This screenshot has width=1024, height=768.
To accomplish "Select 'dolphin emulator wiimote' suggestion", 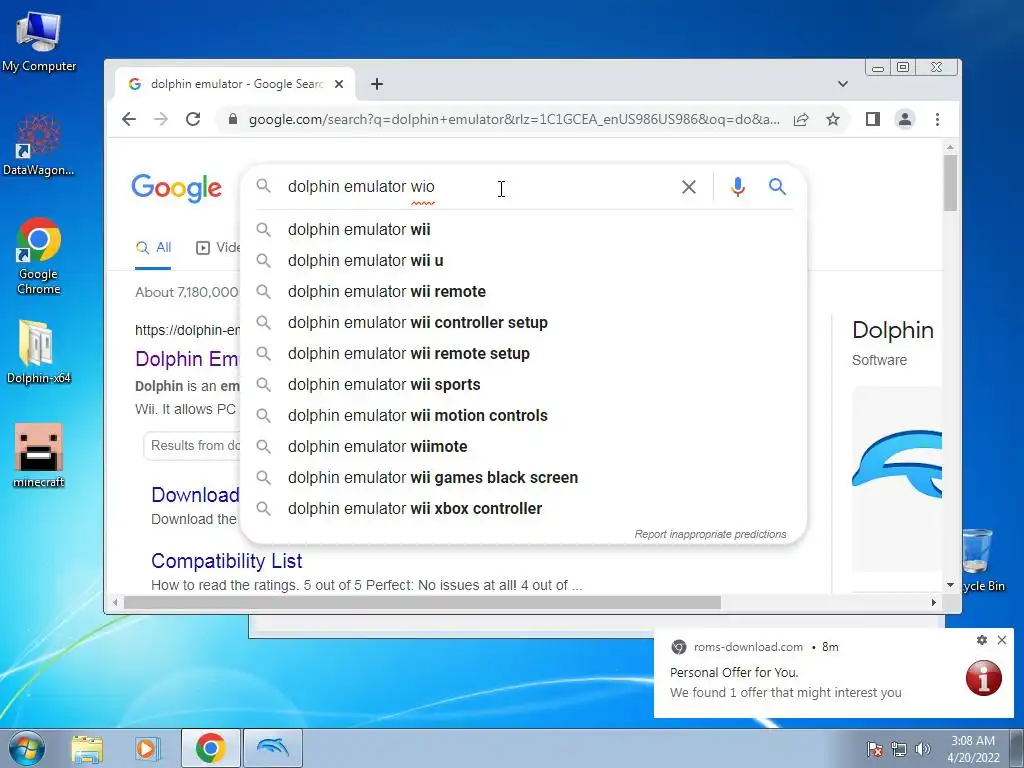I will [x=524, y=447].
